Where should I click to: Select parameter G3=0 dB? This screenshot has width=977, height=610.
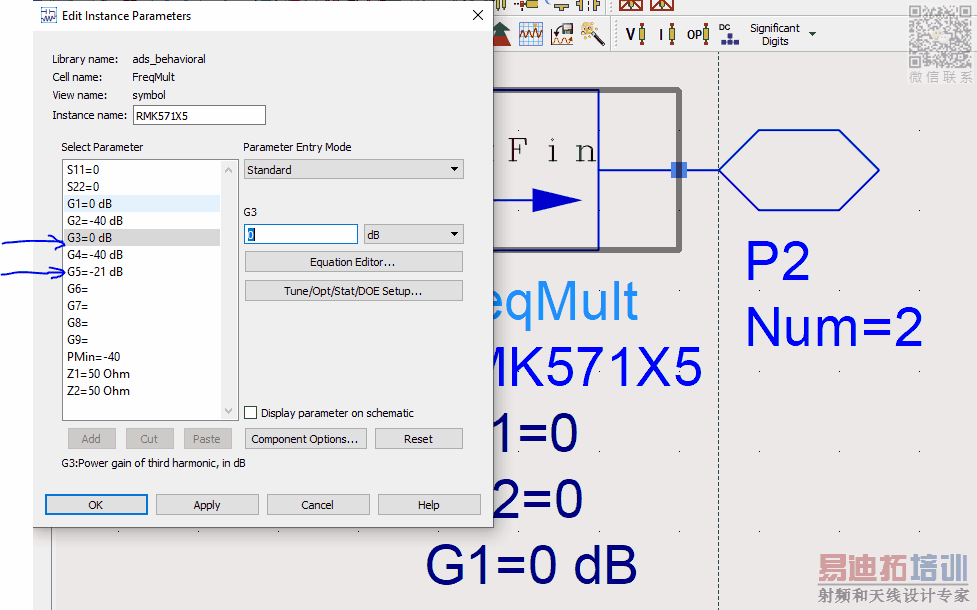(x=142, y=237)
